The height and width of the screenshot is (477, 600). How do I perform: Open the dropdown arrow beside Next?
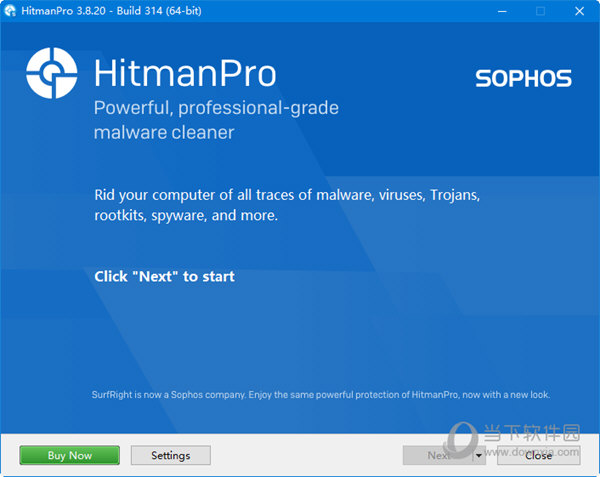tap(479, 456)
